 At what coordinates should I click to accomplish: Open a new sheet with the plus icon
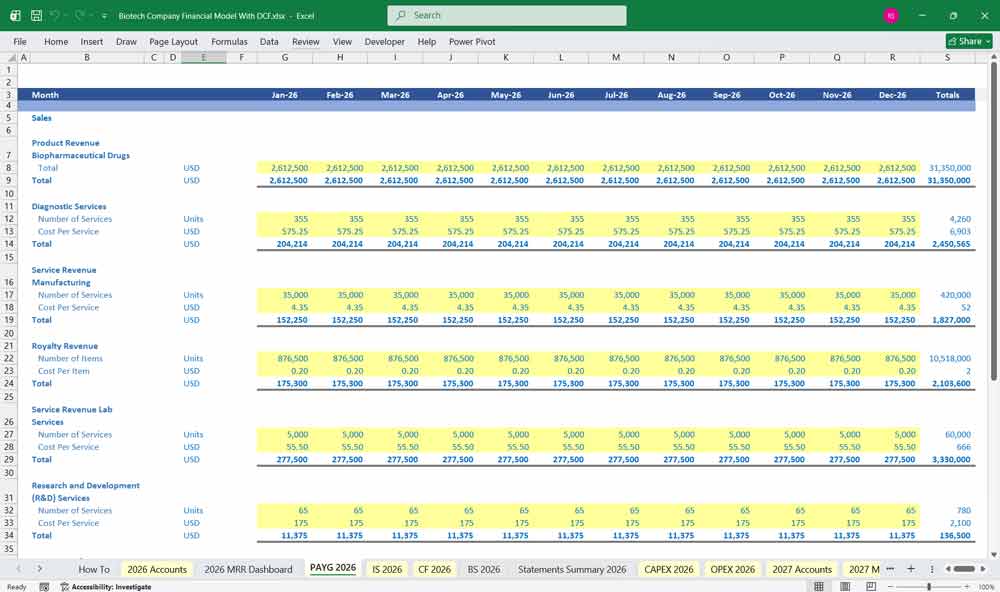click(910, 568)
